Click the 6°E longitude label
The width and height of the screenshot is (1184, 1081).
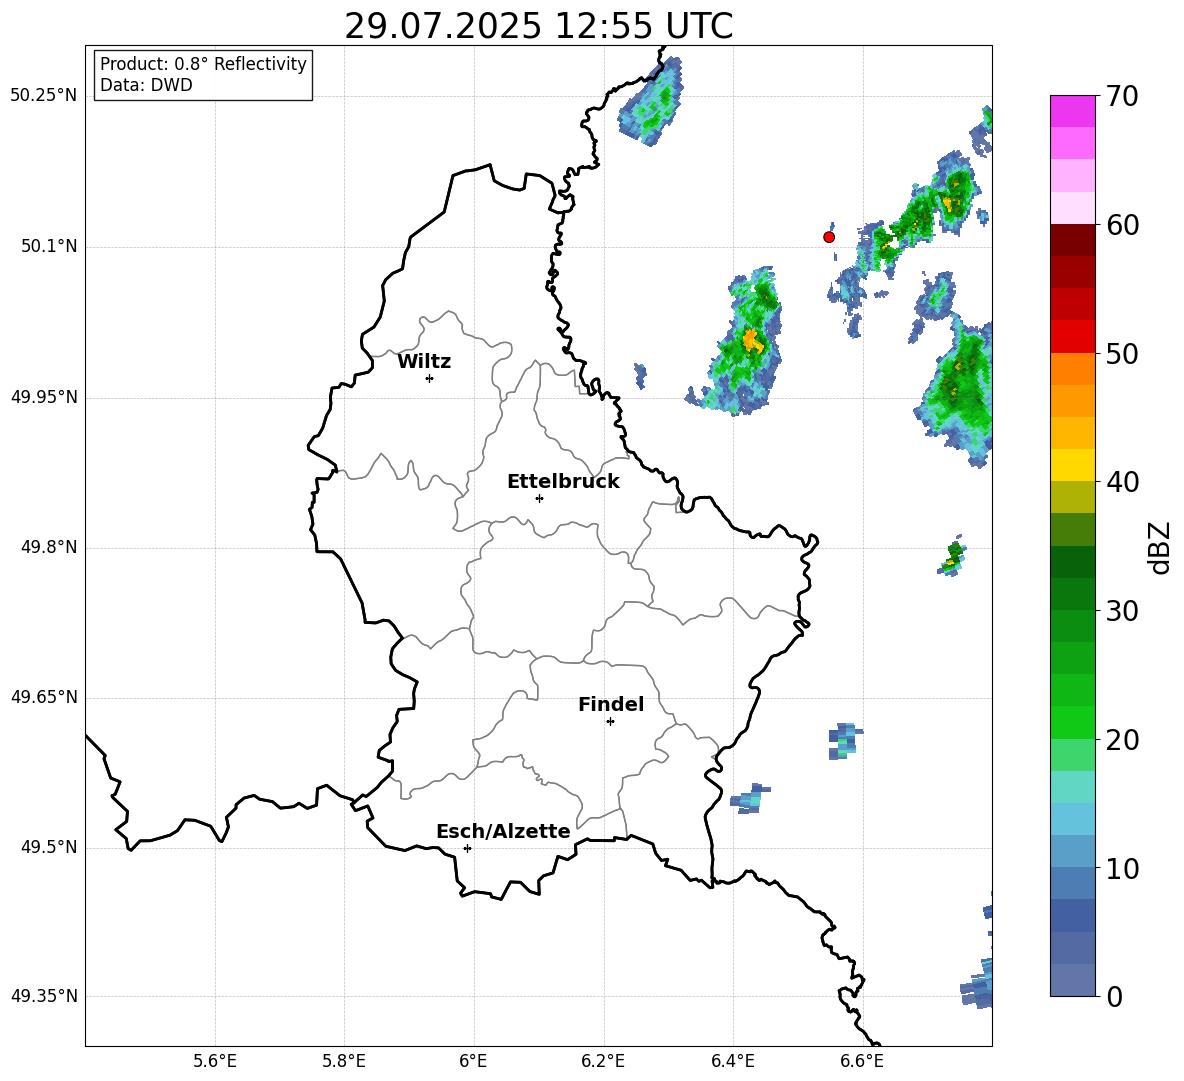coord(473,1061)
